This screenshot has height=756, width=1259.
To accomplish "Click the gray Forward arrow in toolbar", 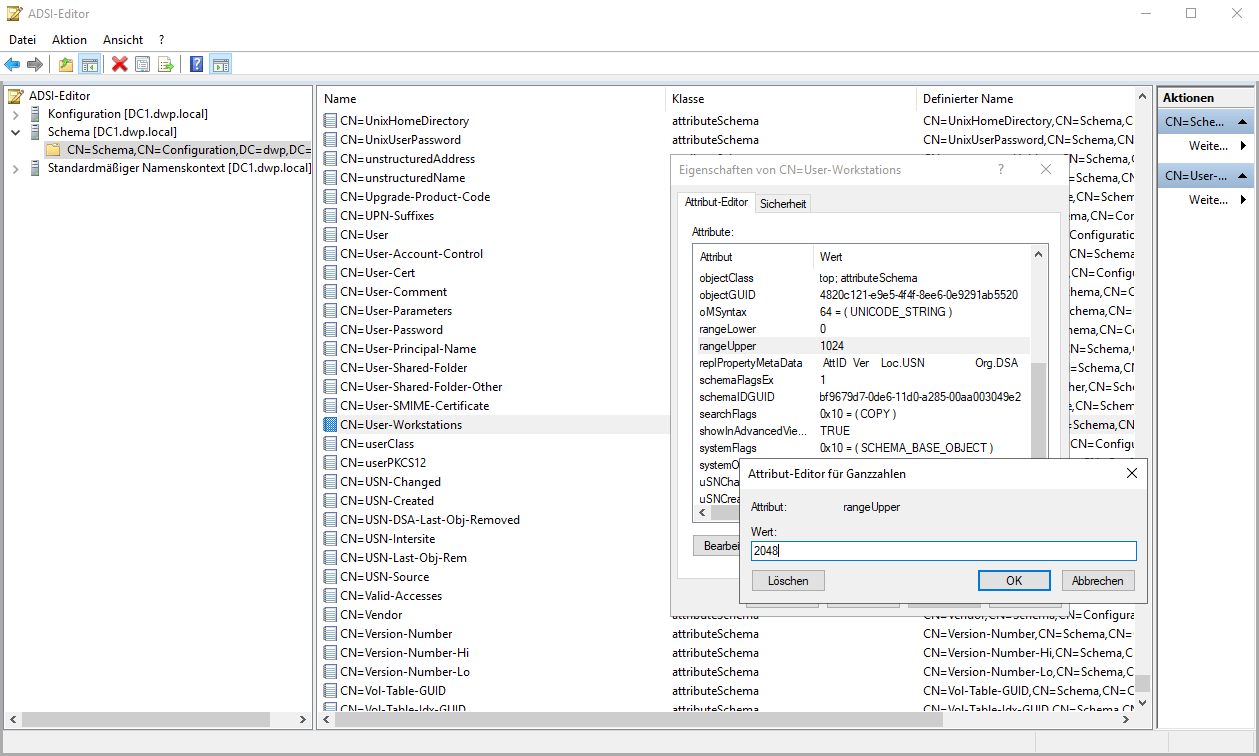I will click(x=35, y=65).
